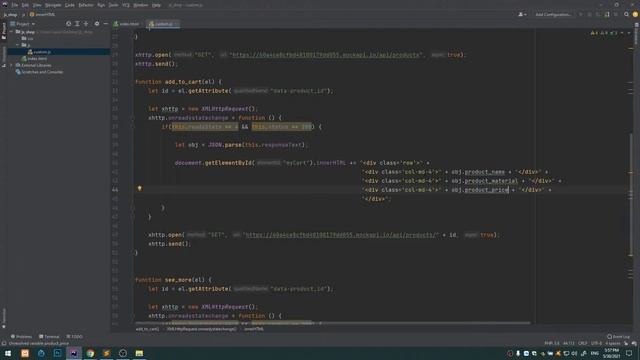The image size is (640, 360).
Task: Switch to the custom.js editor tab
Action: point(162,24)
